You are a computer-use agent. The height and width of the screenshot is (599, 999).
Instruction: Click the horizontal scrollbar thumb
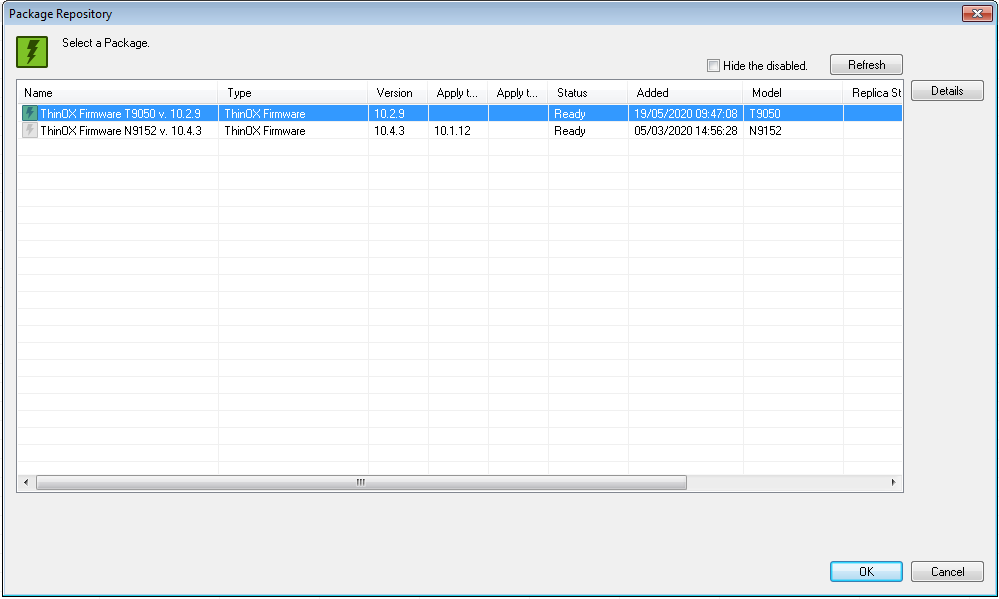(360, 482)
